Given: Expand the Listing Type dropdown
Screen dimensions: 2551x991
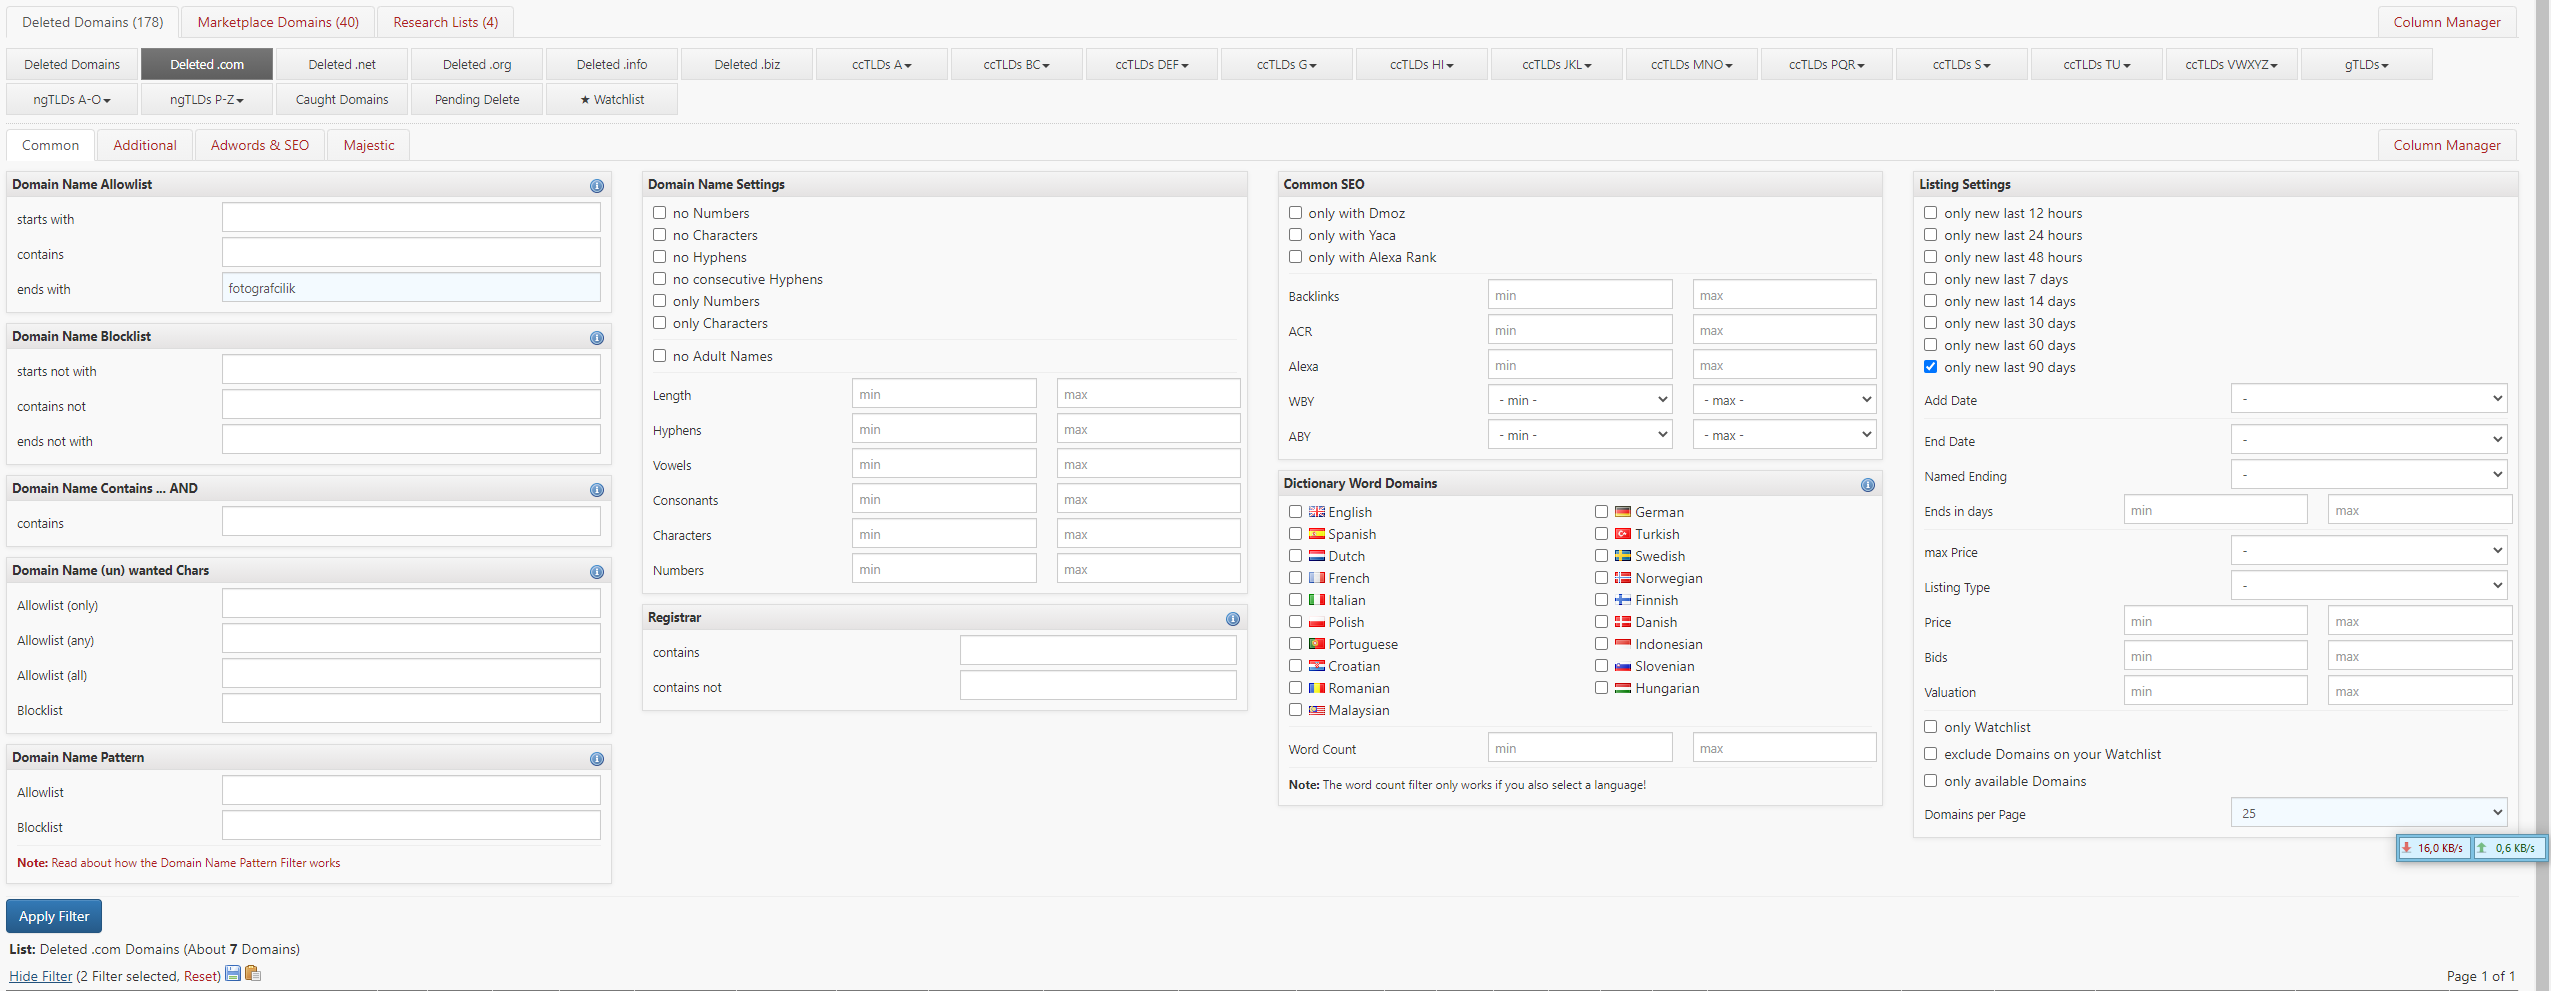Looking at the screenshot, I should pos(2369,586).
